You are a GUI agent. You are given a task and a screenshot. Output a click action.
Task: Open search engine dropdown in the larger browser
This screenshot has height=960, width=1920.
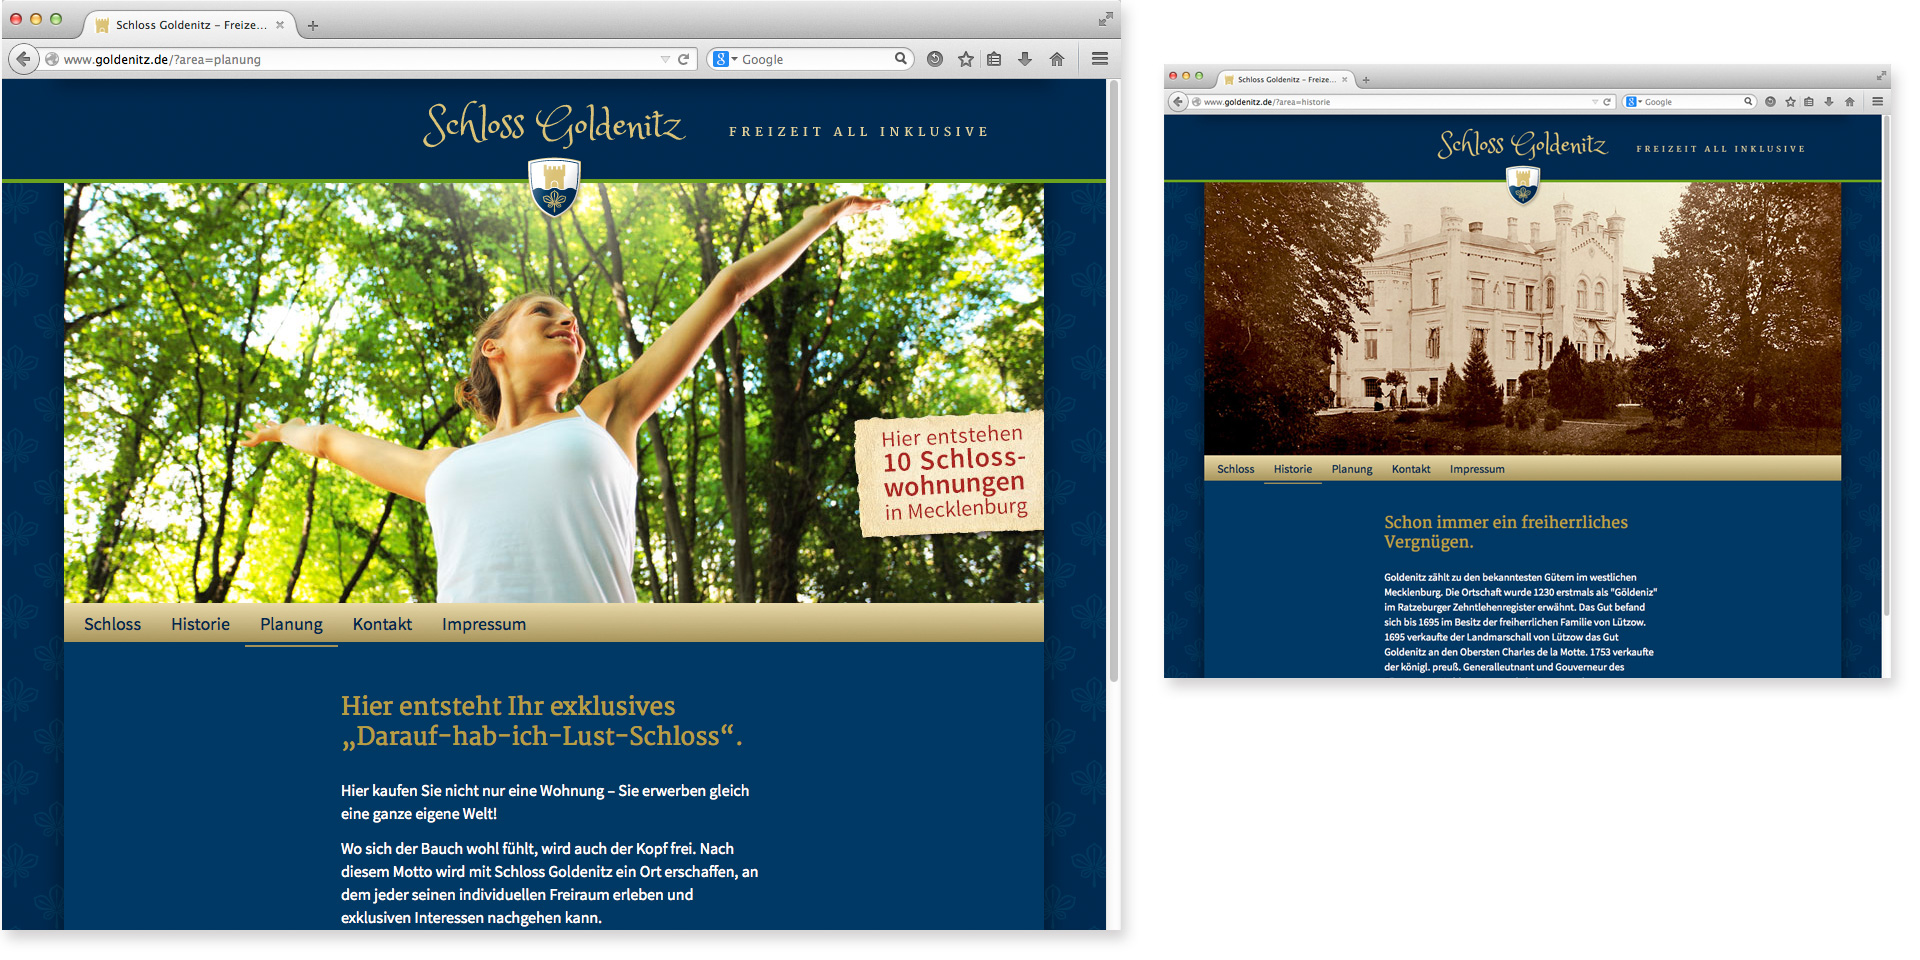(725, 59)
